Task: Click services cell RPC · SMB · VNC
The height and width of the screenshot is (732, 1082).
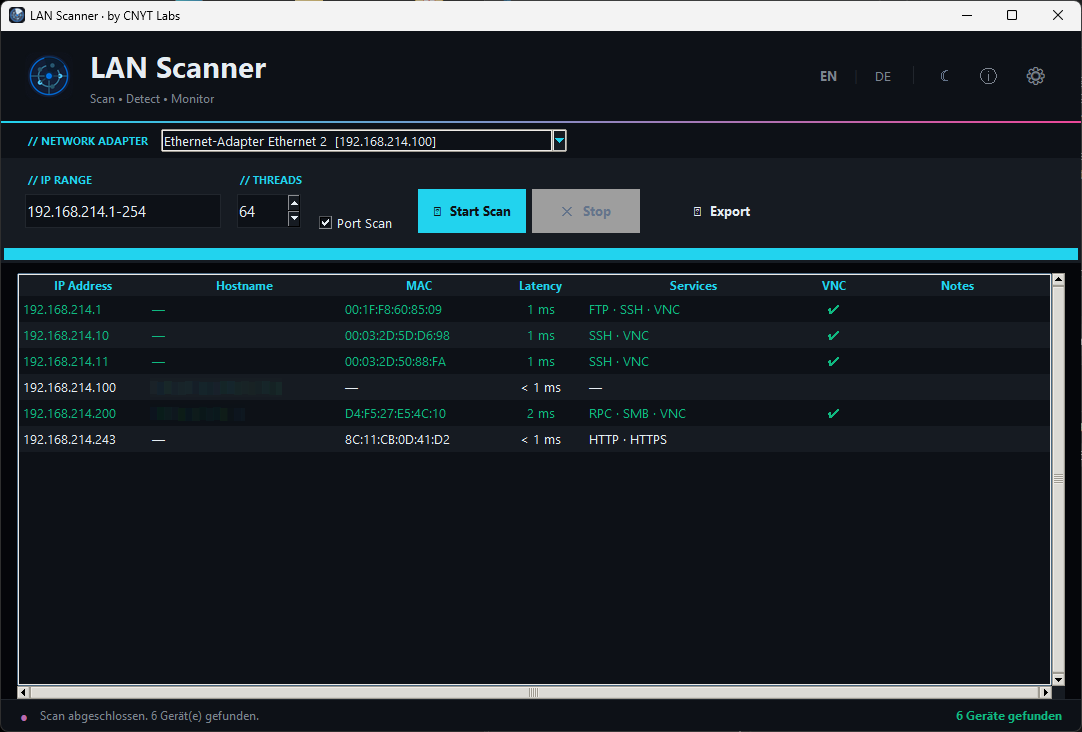Action: 638,414
